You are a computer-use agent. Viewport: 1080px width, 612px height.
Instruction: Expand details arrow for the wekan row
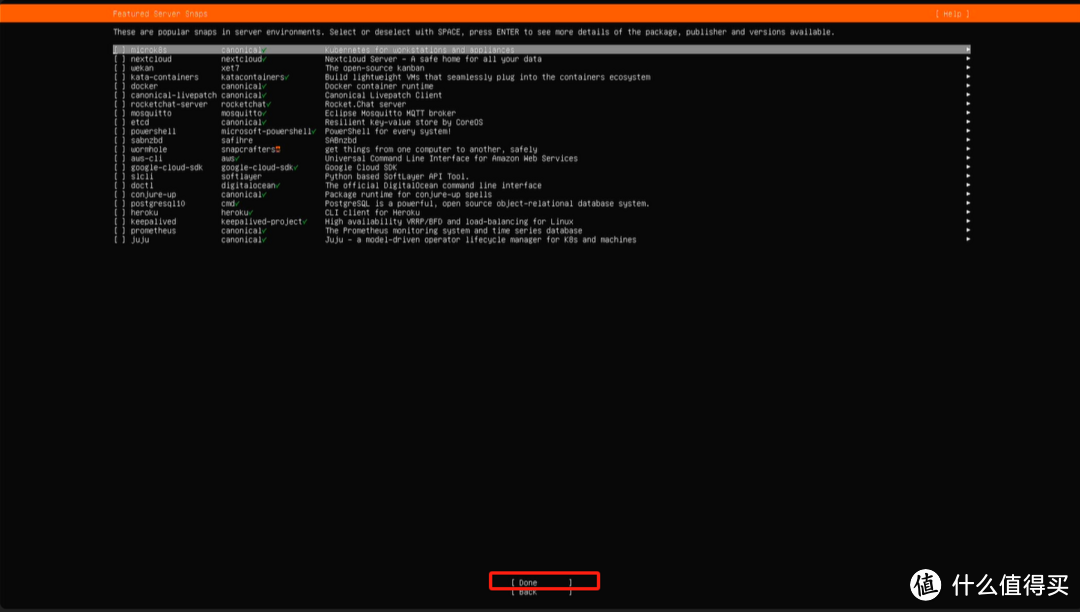coord(967,68)
